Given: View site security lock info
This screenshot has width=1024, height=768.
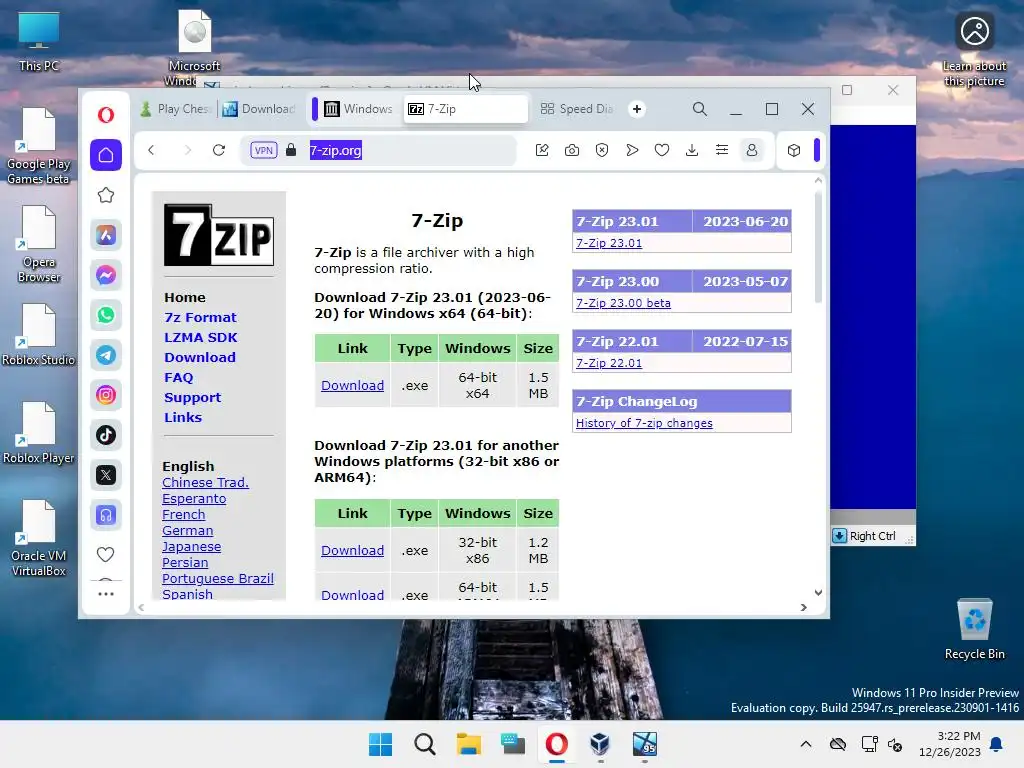Looking at the screenshot, I should [x=291, y=150].
